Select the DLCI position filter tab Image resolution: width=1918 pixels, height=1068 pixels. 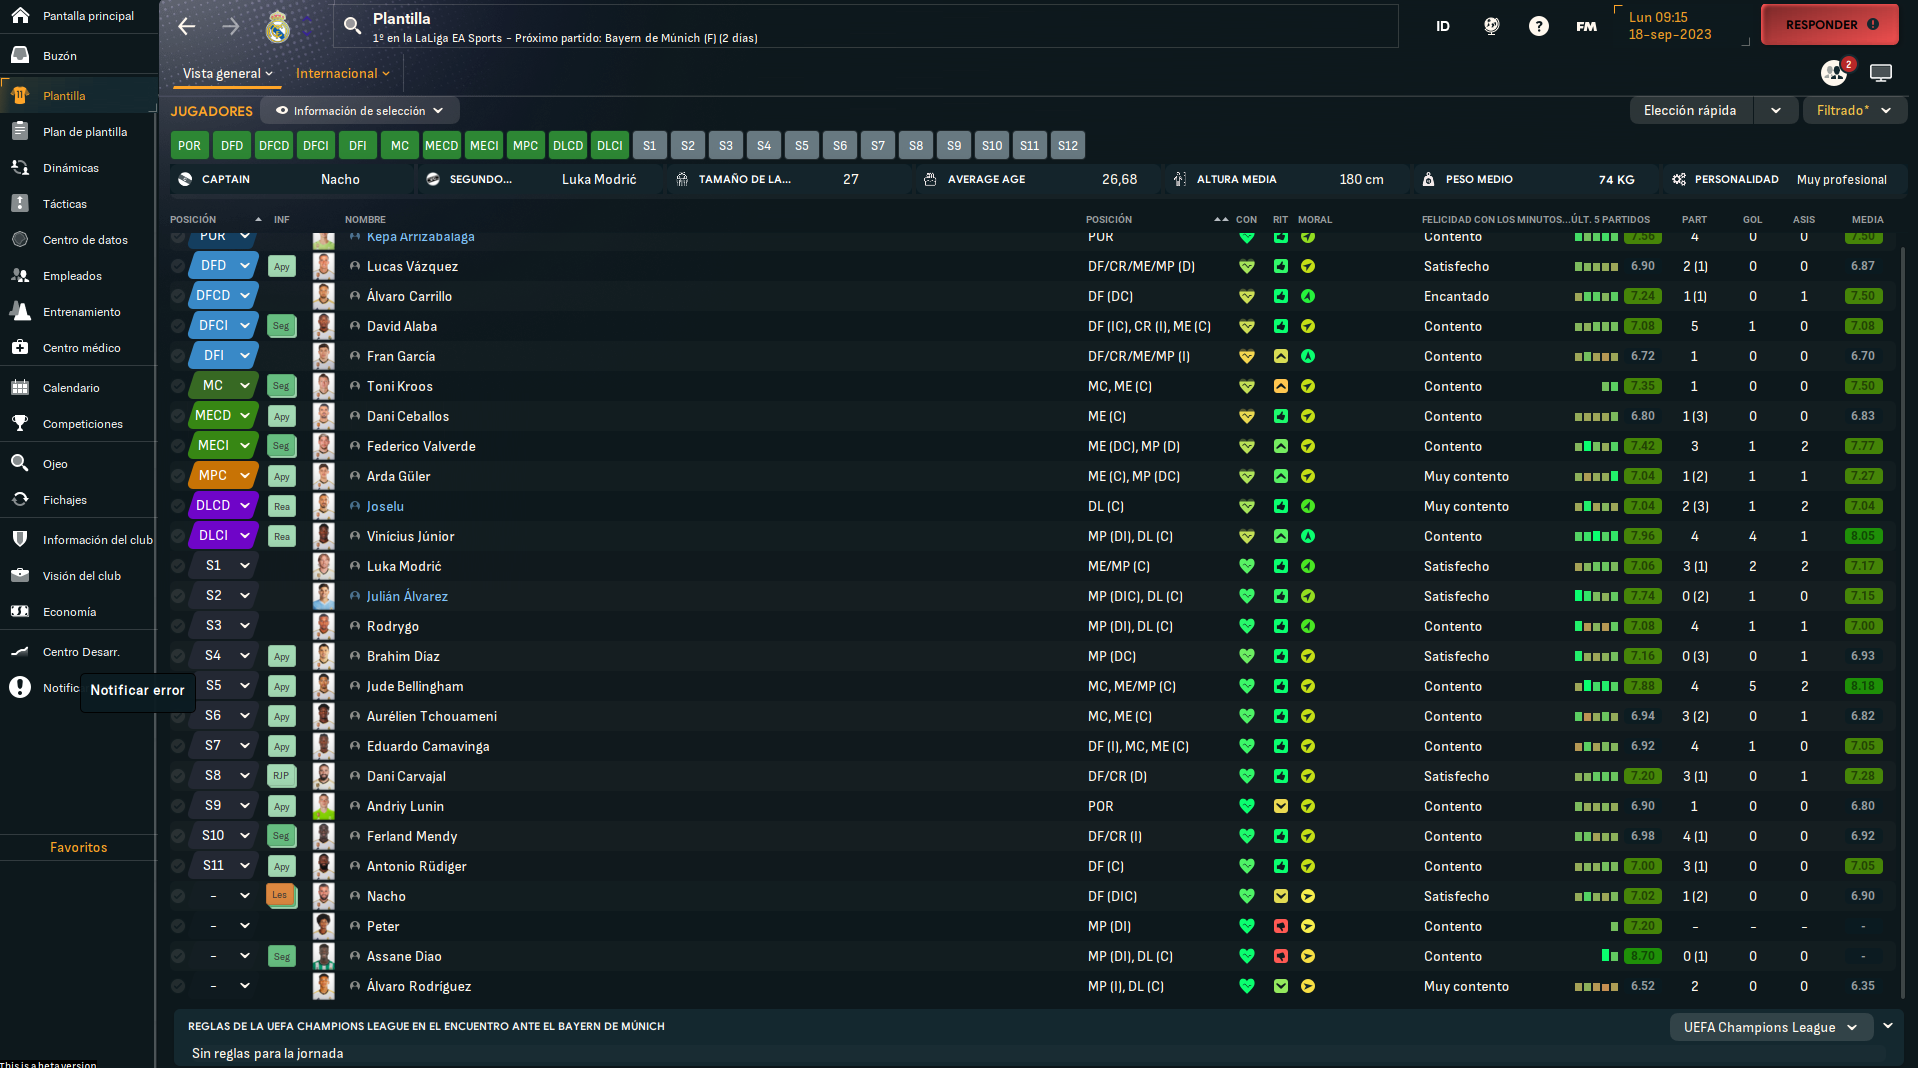tap(609, 146)
